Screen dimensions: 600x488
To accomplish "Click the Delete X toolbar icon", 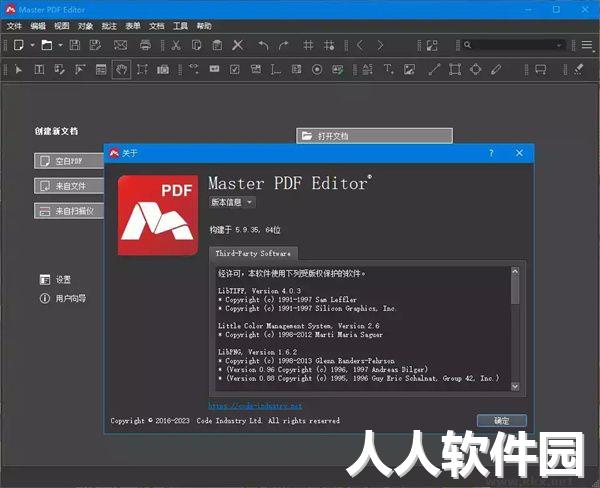I will [x=238, y=45].
